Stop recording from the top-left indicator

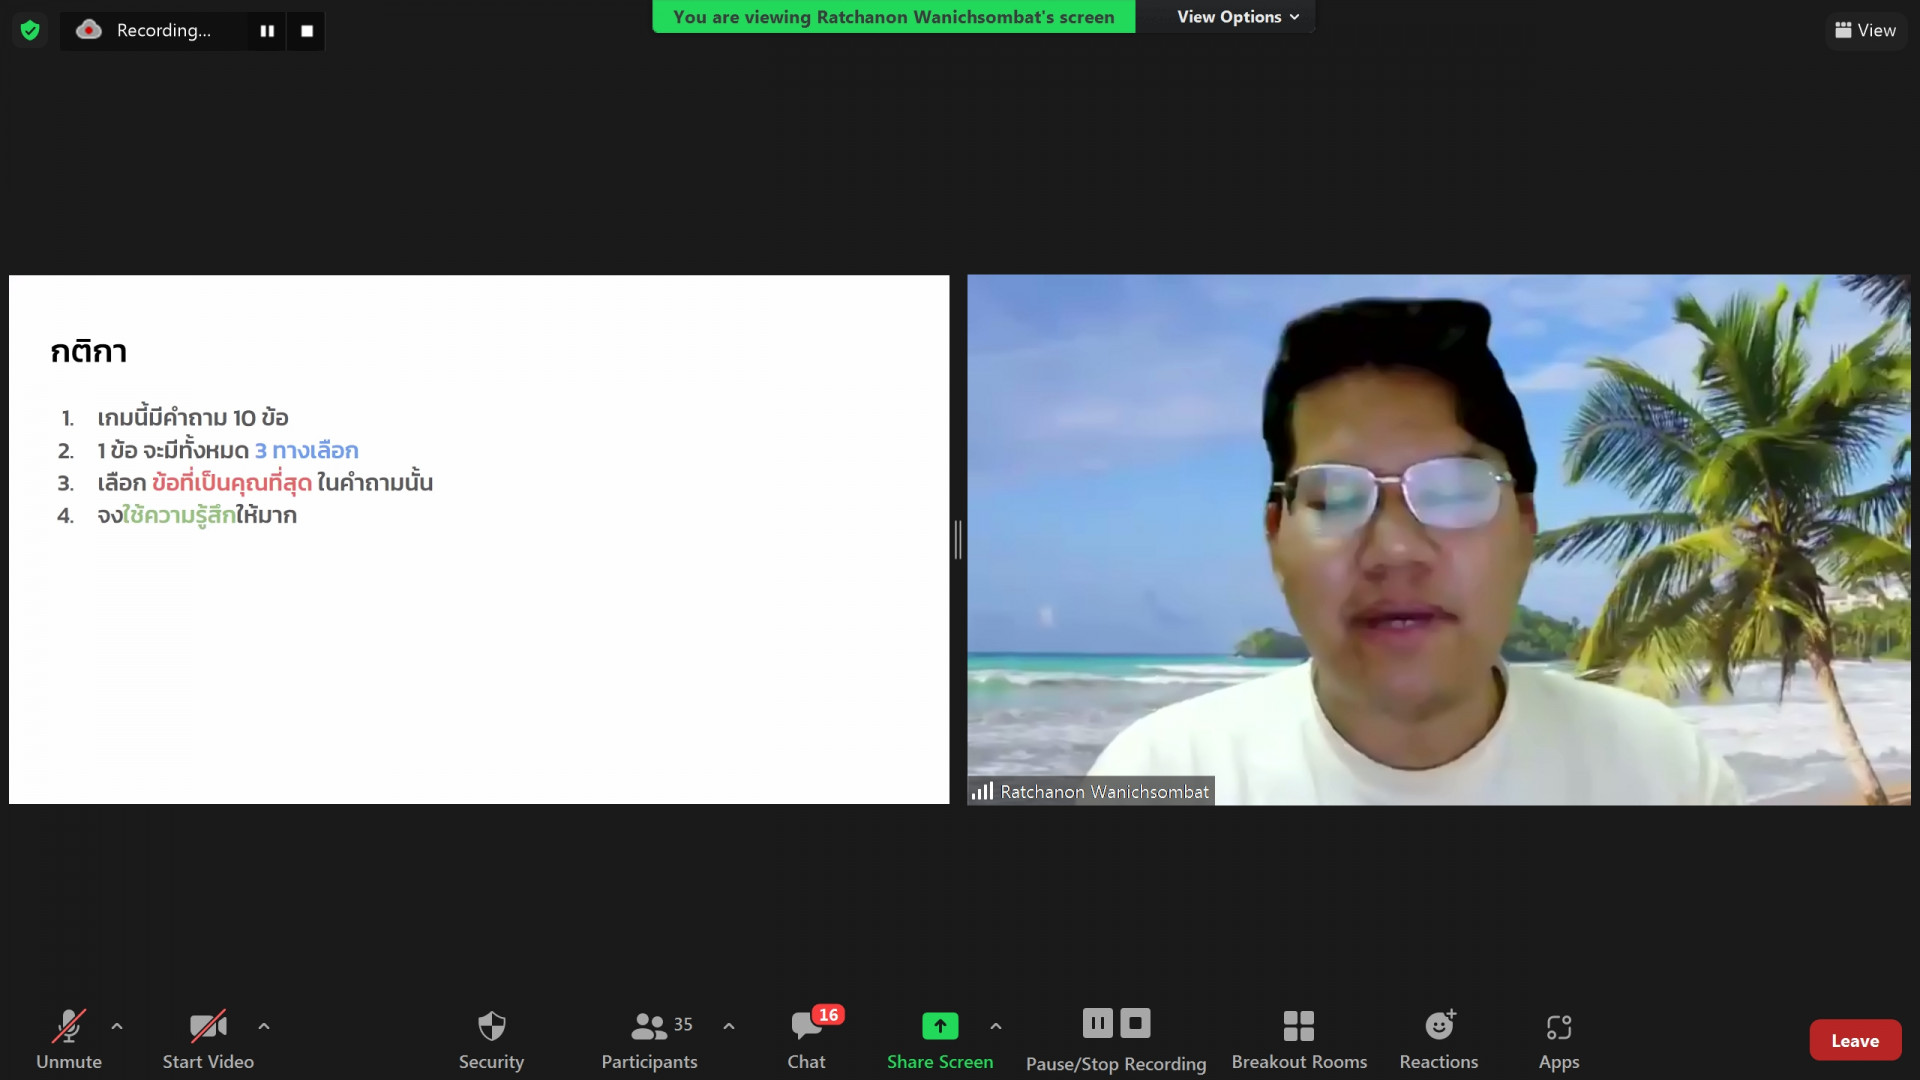[307, 31]
